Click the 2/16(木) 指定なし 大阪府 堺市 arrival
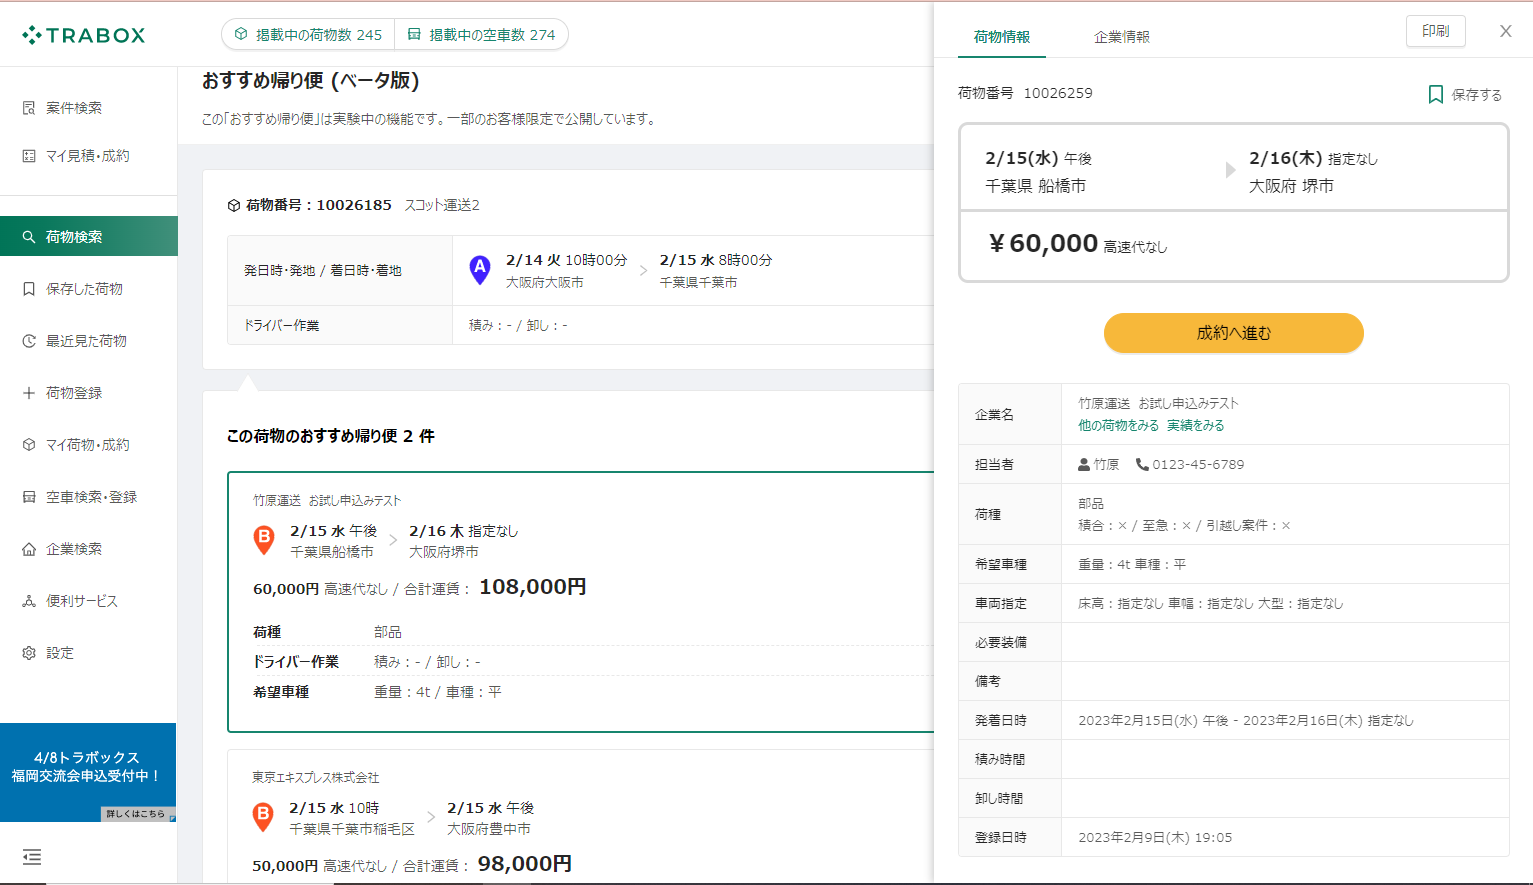The height and width of the screenshot is (885, 1533). pyautogui.click(x=1313, y=172)
